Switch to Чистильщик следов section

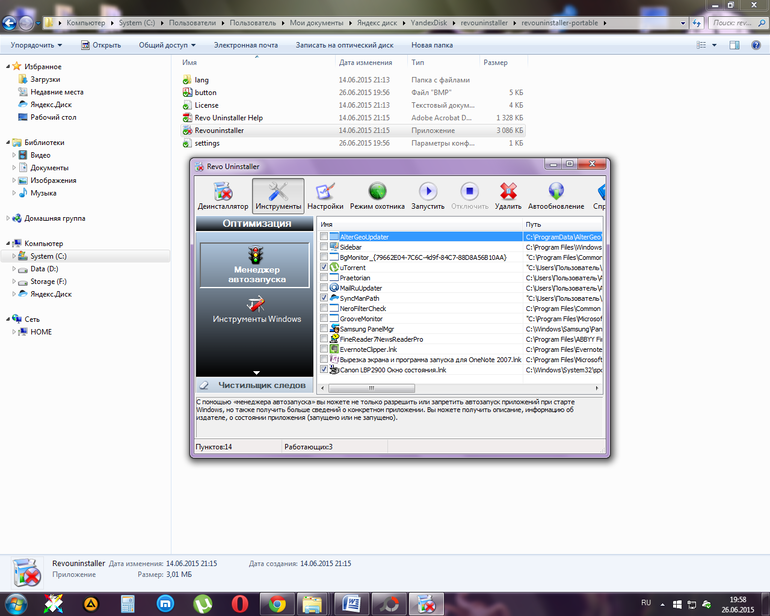click(x=254, y=385)
